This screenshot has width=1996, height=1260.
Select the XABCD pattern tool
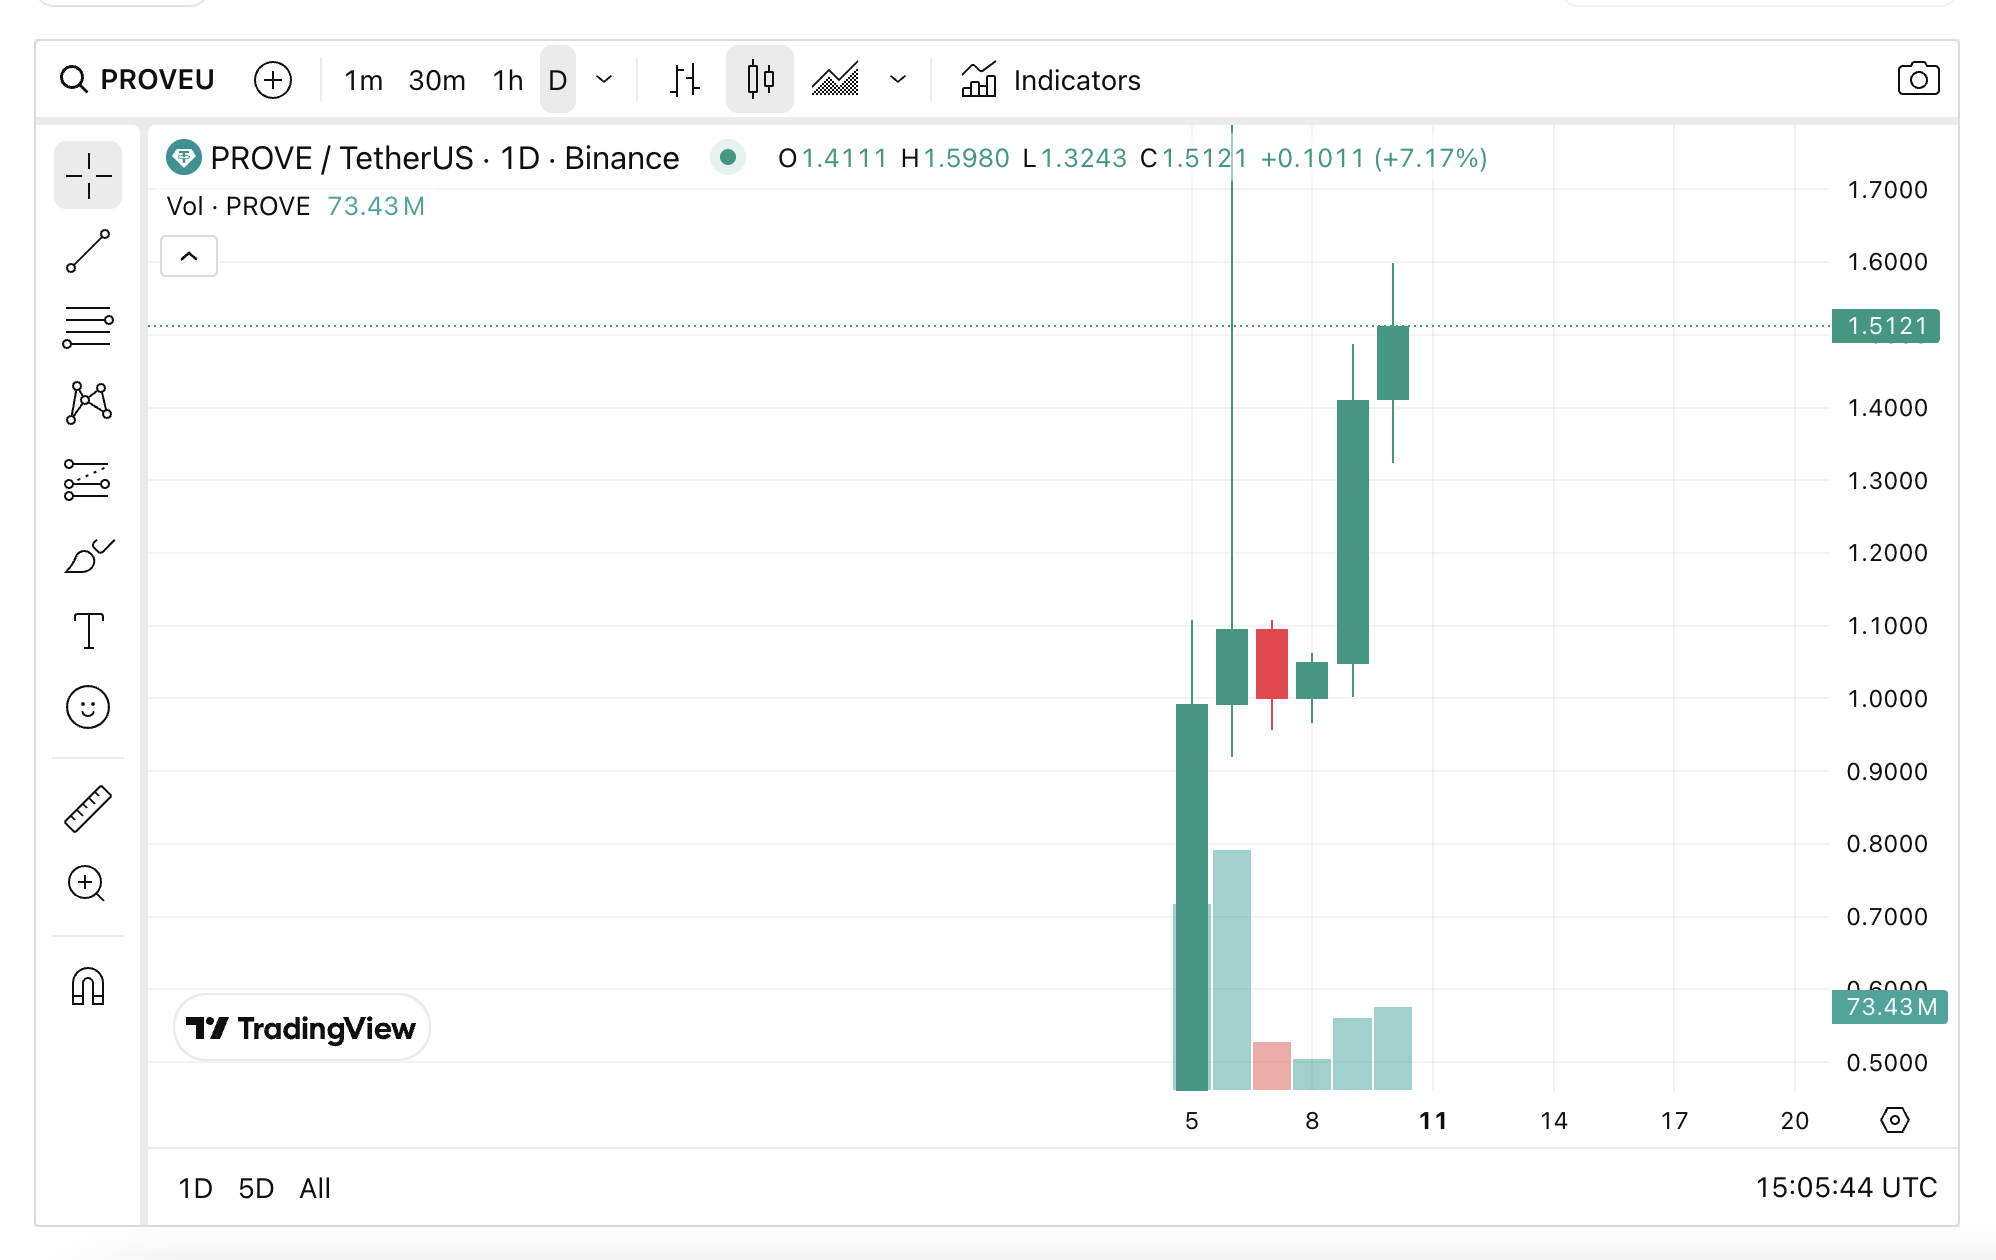point(88,403)
